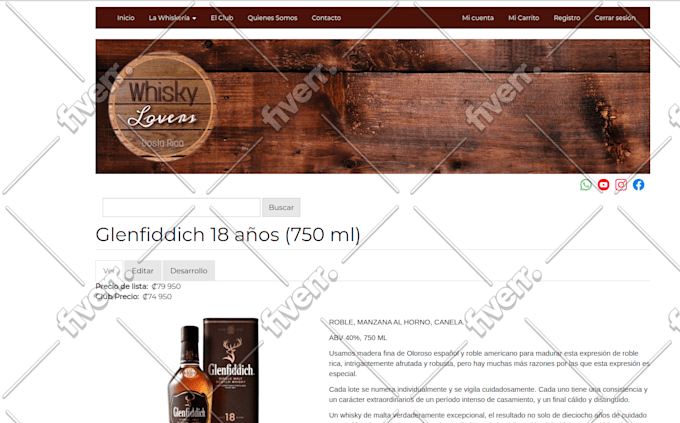The width and height of the screenshot is (680, 423).
Task: Focus the search text field
Action: pos(181,207)
